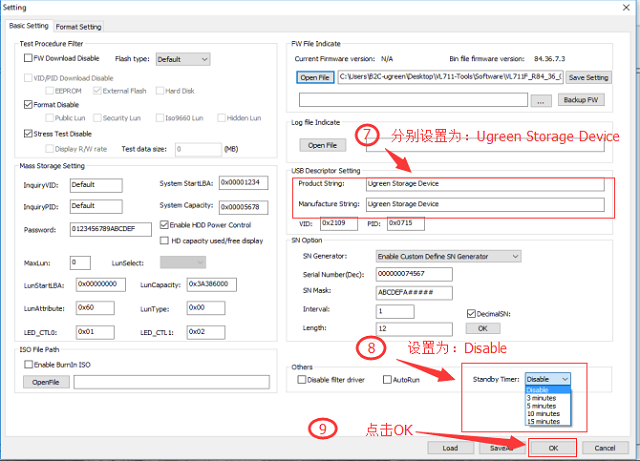Image resolution: width=640 pixels, height=461 pixels.
Task: Toggle Stress Test Disable checkbox
Action: click(28, 134)
